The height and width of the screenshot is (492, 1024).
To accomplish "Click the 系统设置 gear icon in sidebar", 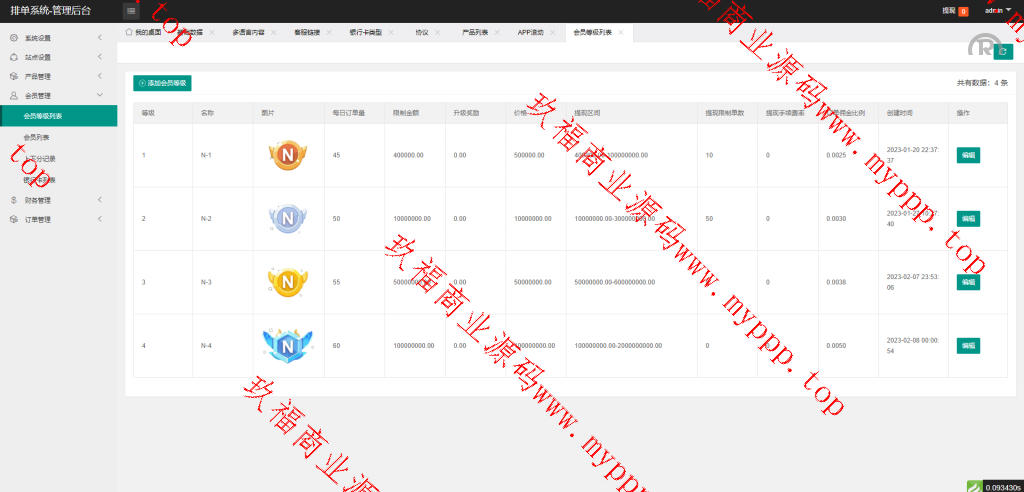I will click(x=14, y=38).
